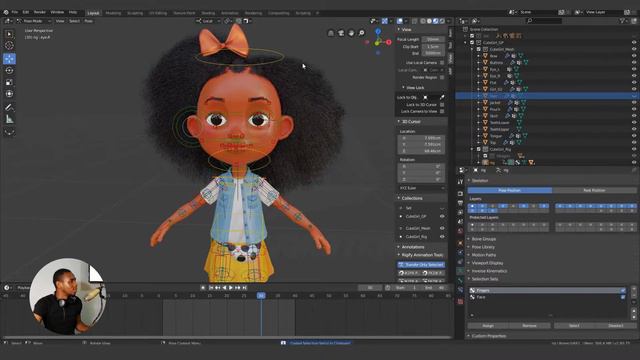Pick the Scale tool in left toolbar
Image resolution: width=640 pixels, height=360 pixels.
[9, 82]
